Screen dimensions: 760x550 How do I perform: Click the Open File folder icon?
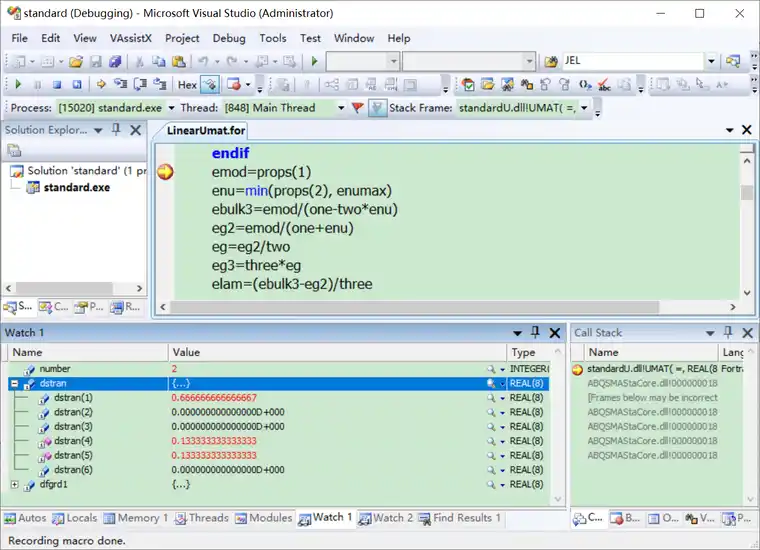pos(76,62)
